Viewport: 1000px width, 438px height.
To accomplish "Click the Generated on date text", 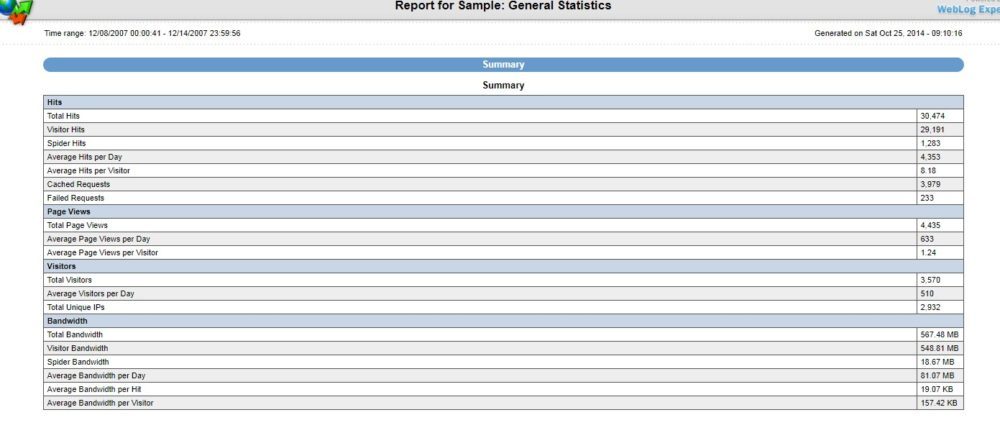I will tap(889, 33).
